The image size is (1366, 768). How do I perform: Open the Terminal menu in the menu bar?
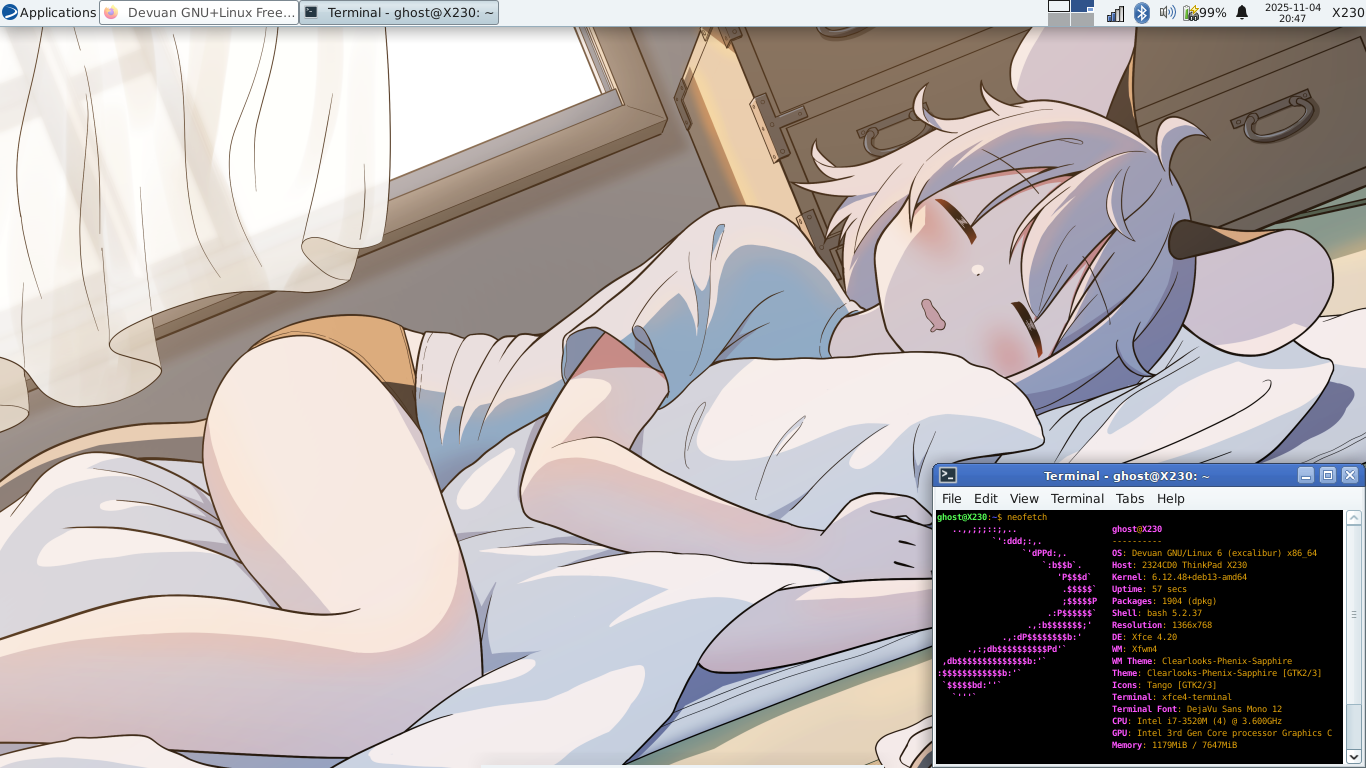click(1077, 498)
